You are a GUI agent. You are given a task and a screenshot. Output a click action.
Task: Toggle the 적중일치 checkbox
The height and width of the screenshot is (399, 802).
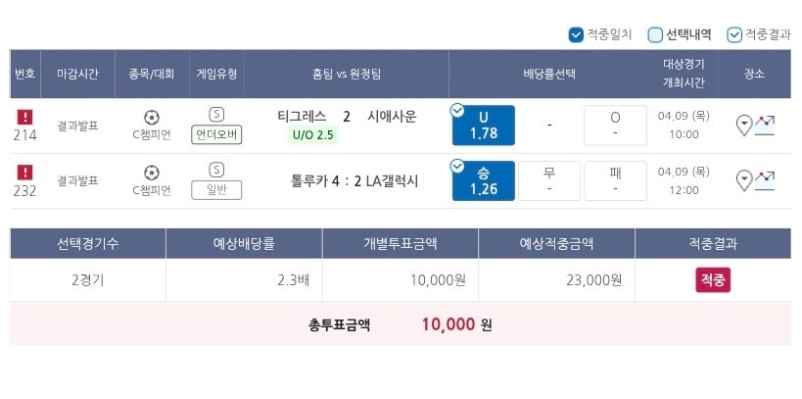pos(576,35)
